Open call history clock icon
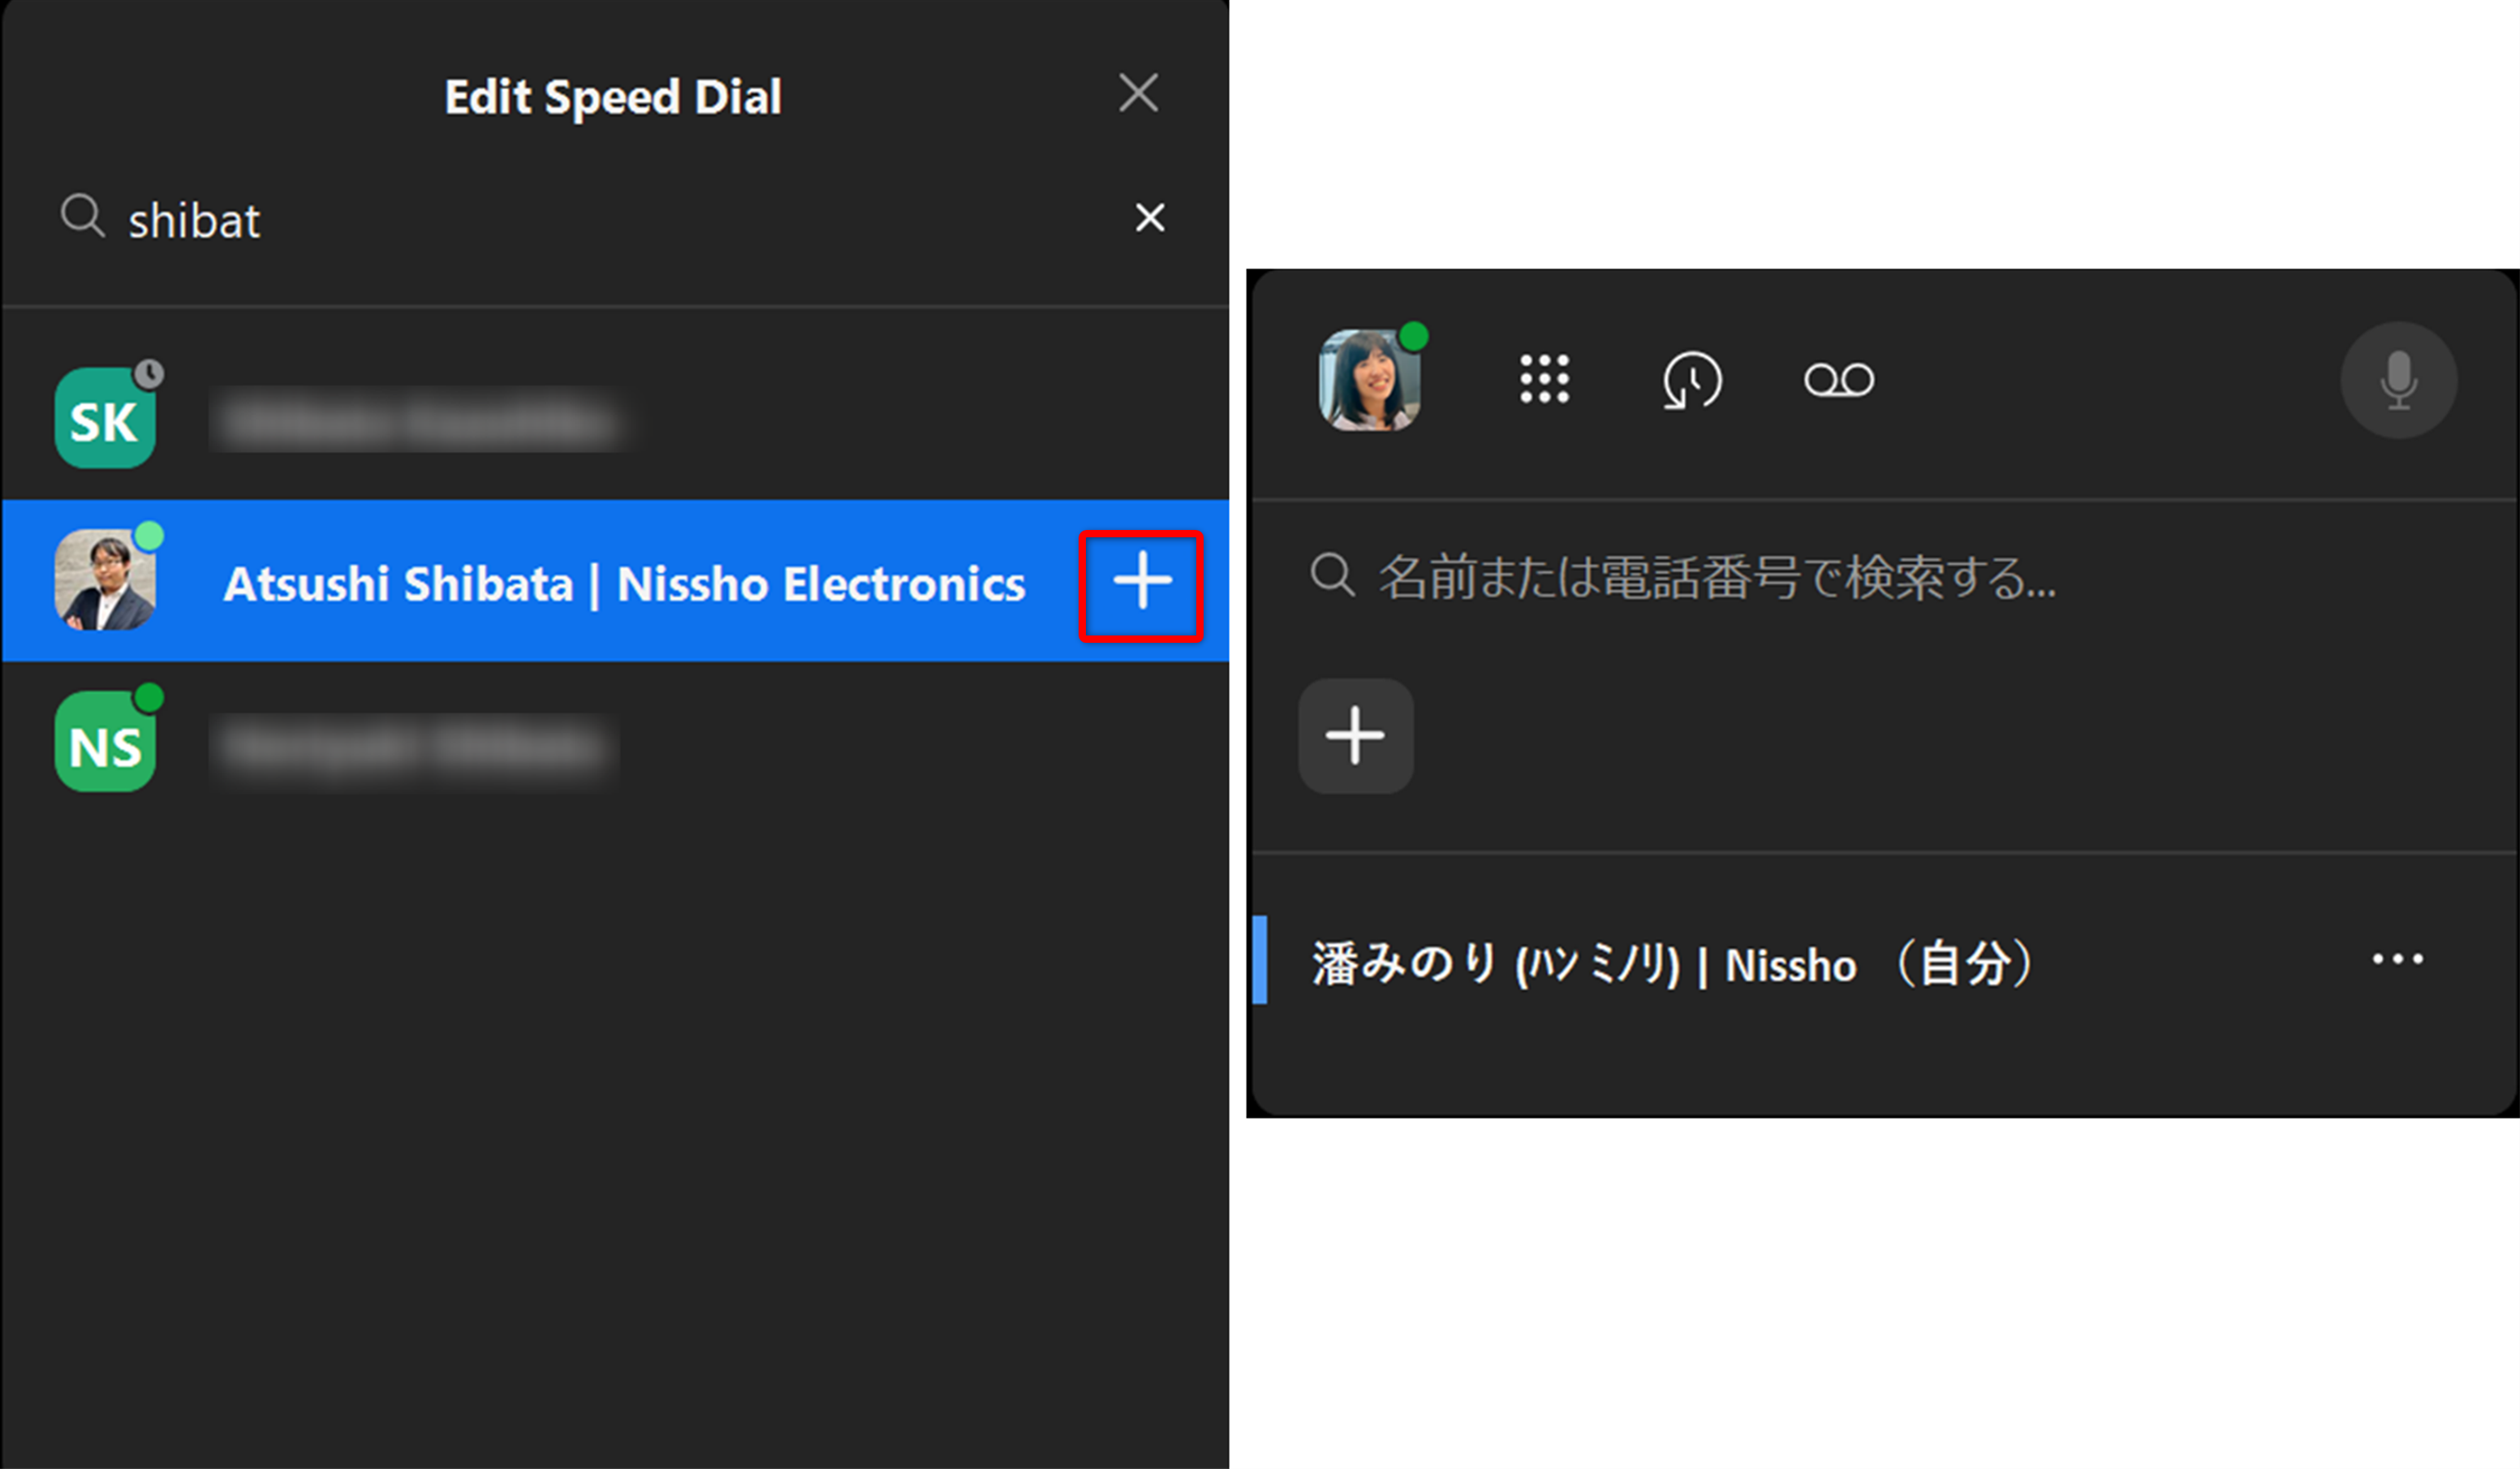Image resolution: width=2520 pixels, height=1469 pixels. click(1691, 380)
